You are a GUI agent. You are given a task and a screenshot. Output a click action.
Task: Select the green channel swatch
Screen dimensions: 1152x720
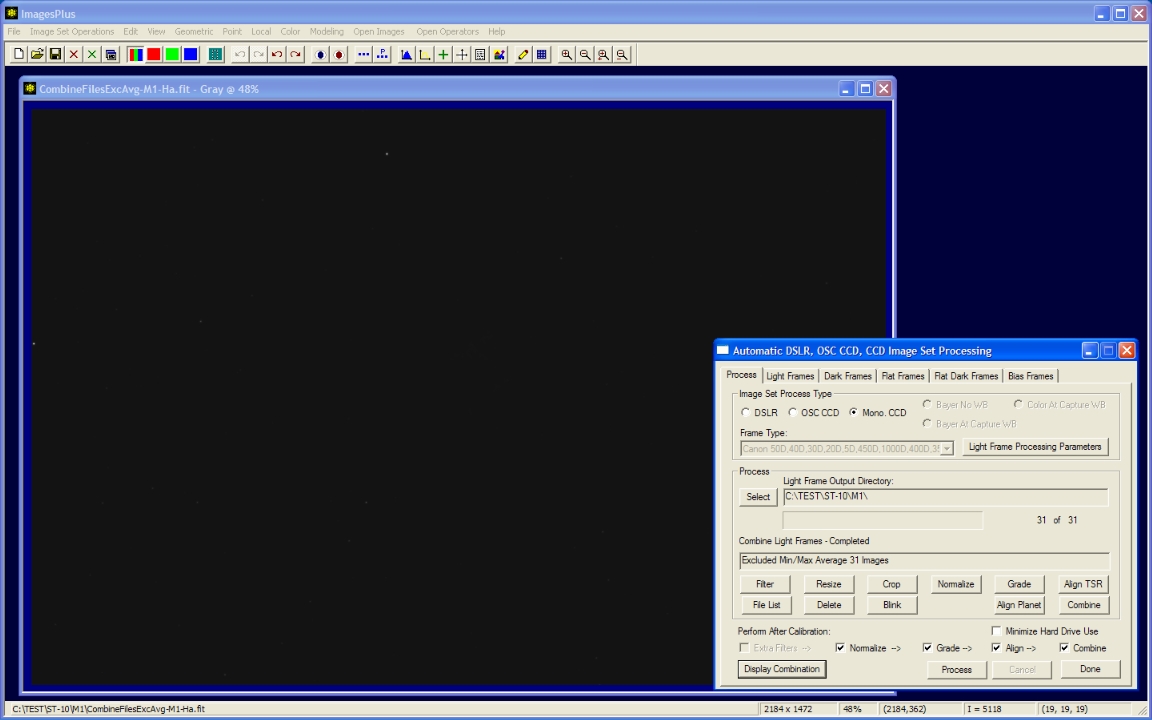pyautogui.click(x=172, y=54)
